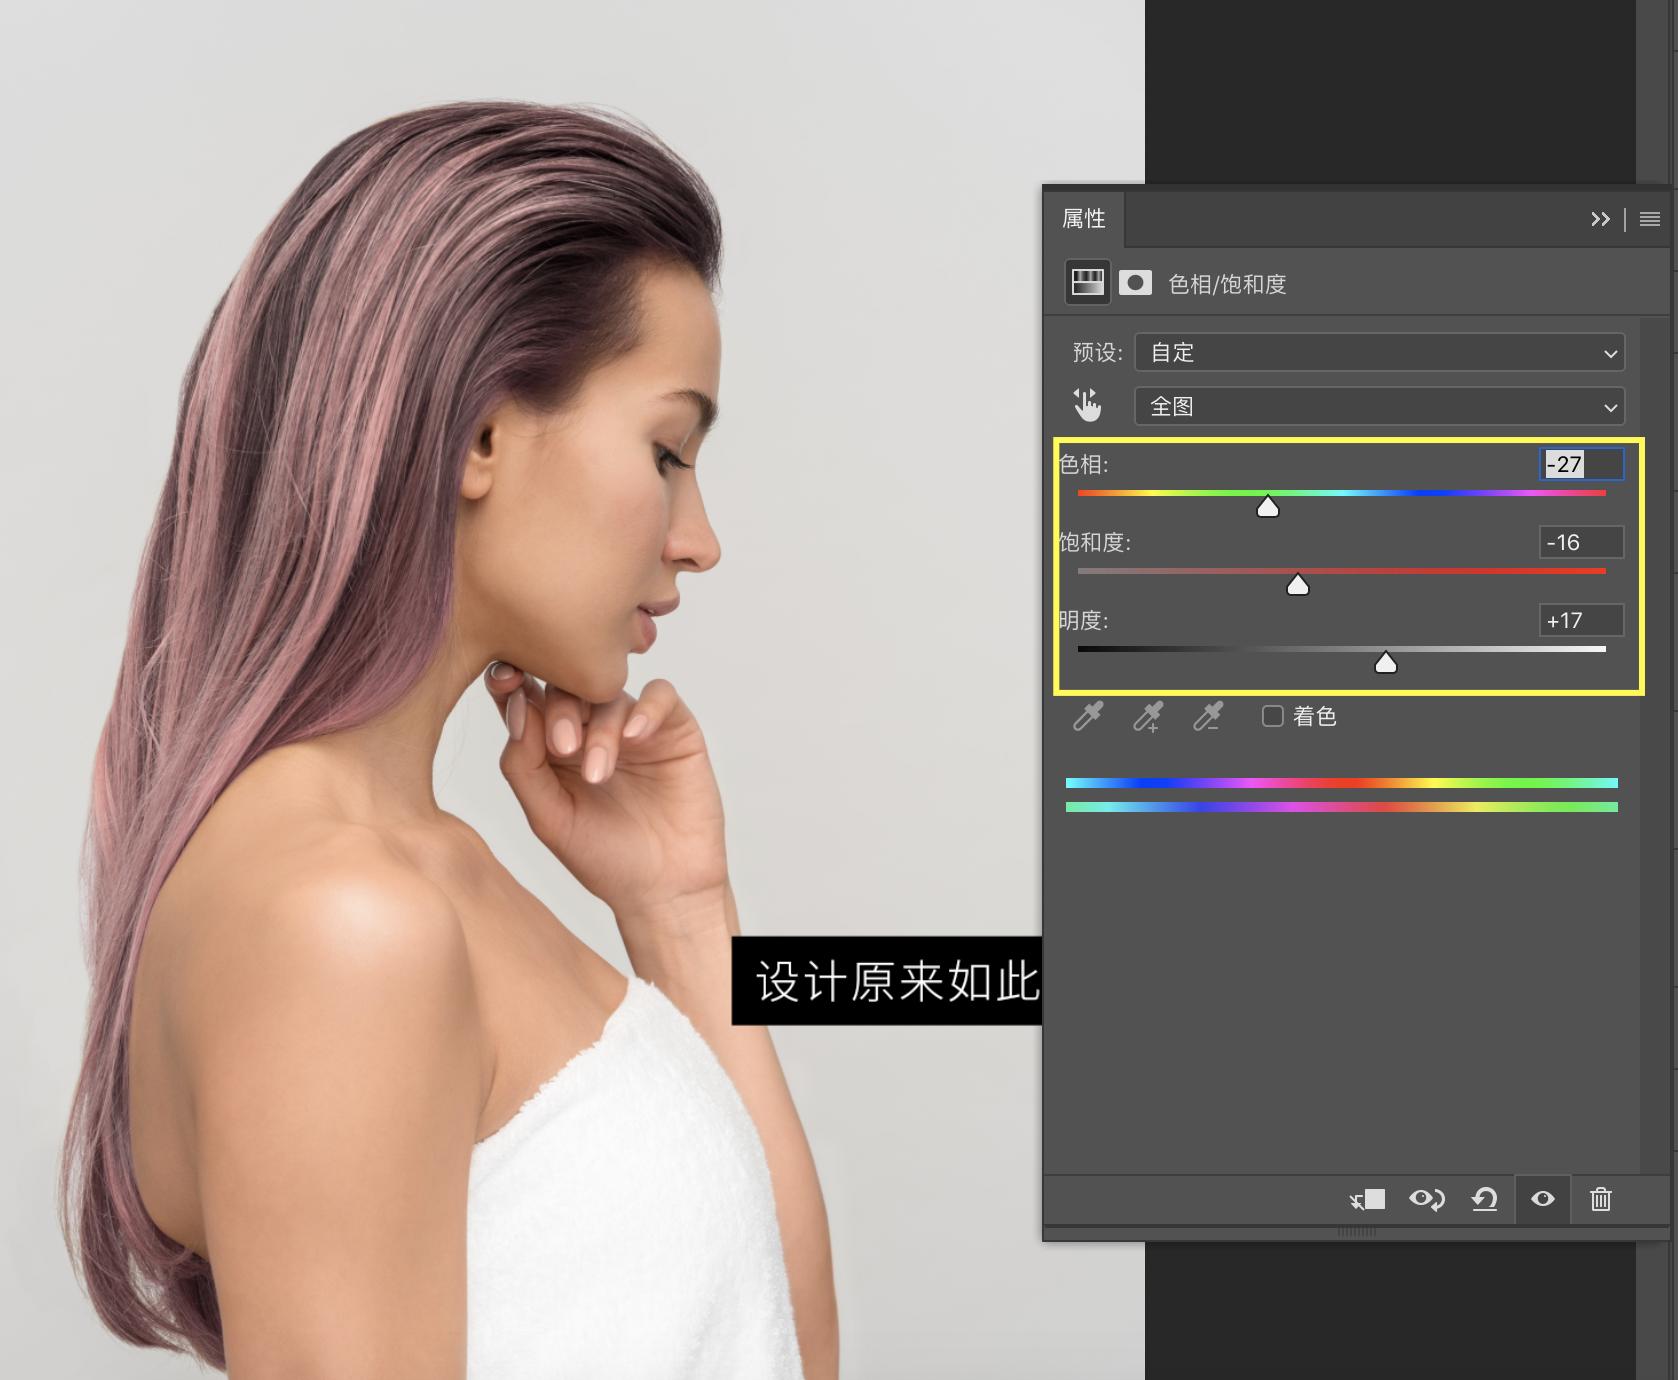Select the layer mask icon
The image size is (1678, 1380).
coord(1135,283)
